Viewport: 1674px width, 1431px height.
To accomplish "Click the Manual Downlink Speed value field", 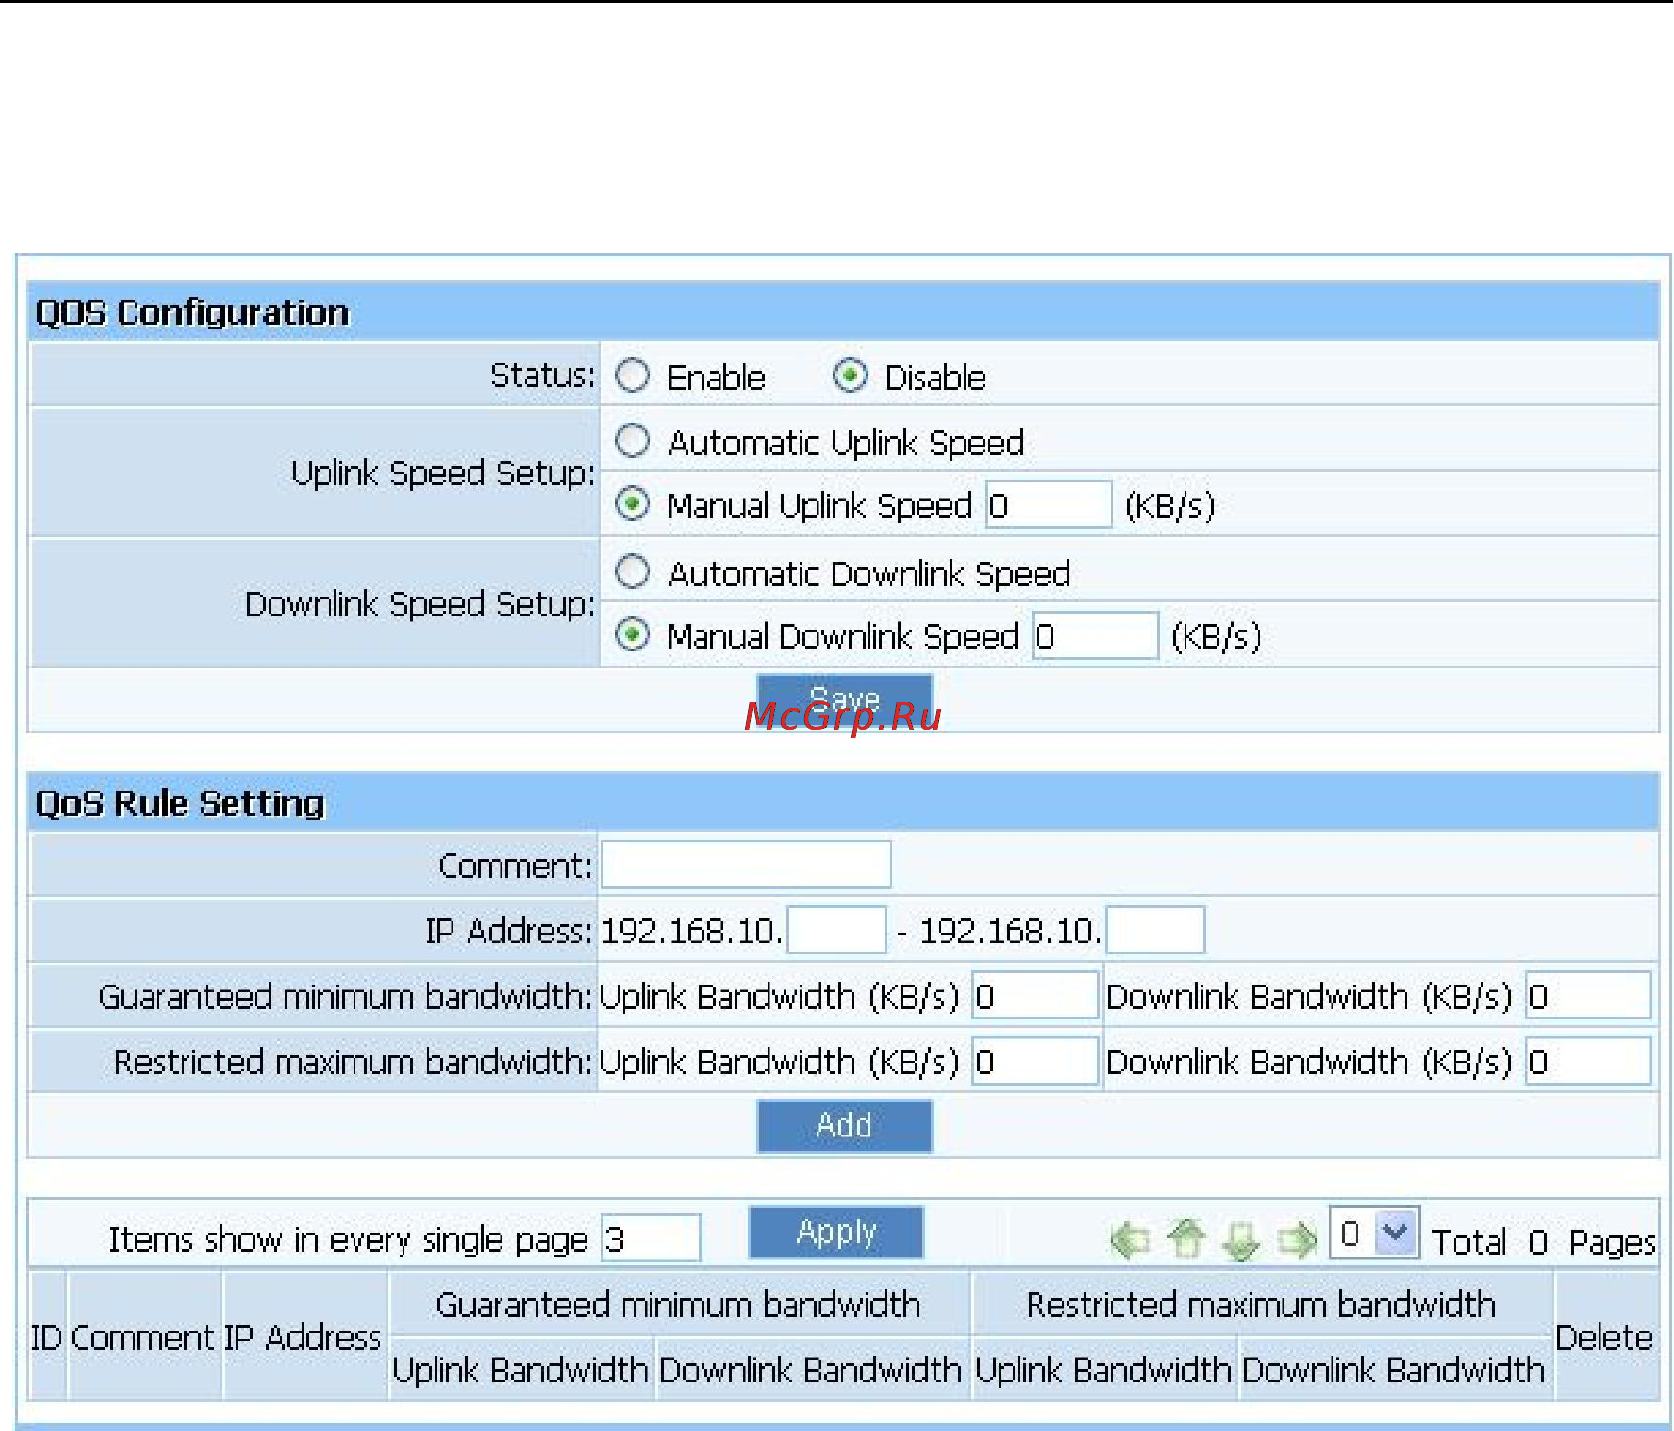I will click(x=1095, y=636).
